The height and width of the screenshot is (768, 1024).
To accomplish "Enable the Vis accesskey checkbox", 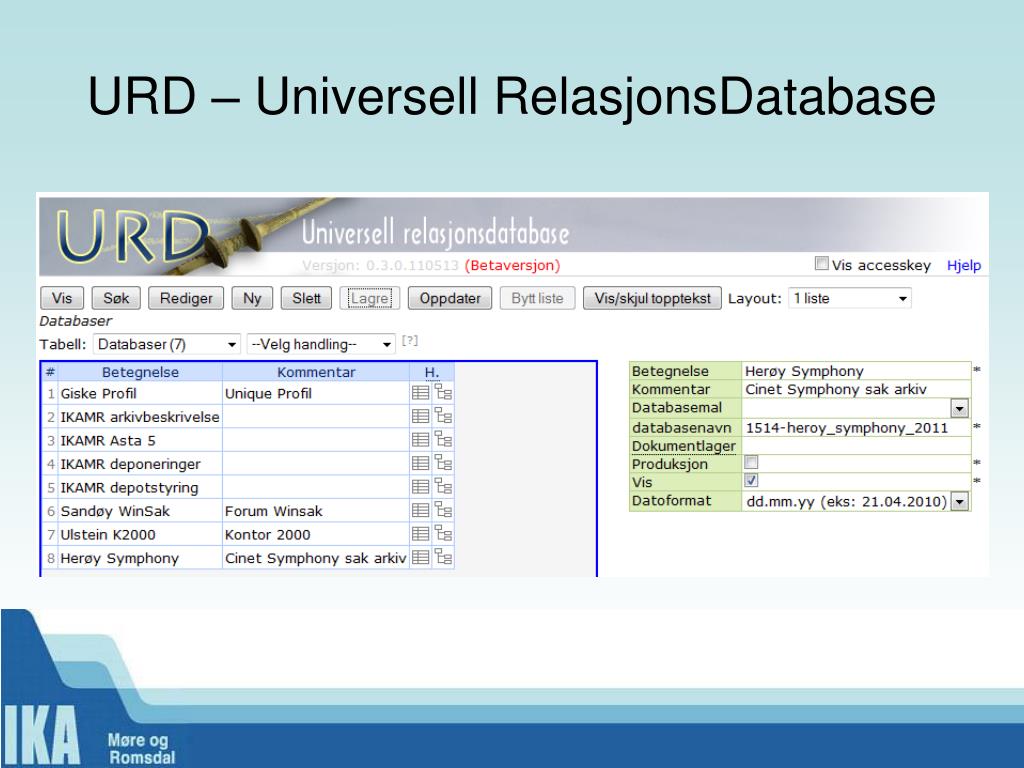I will point(822,263).
